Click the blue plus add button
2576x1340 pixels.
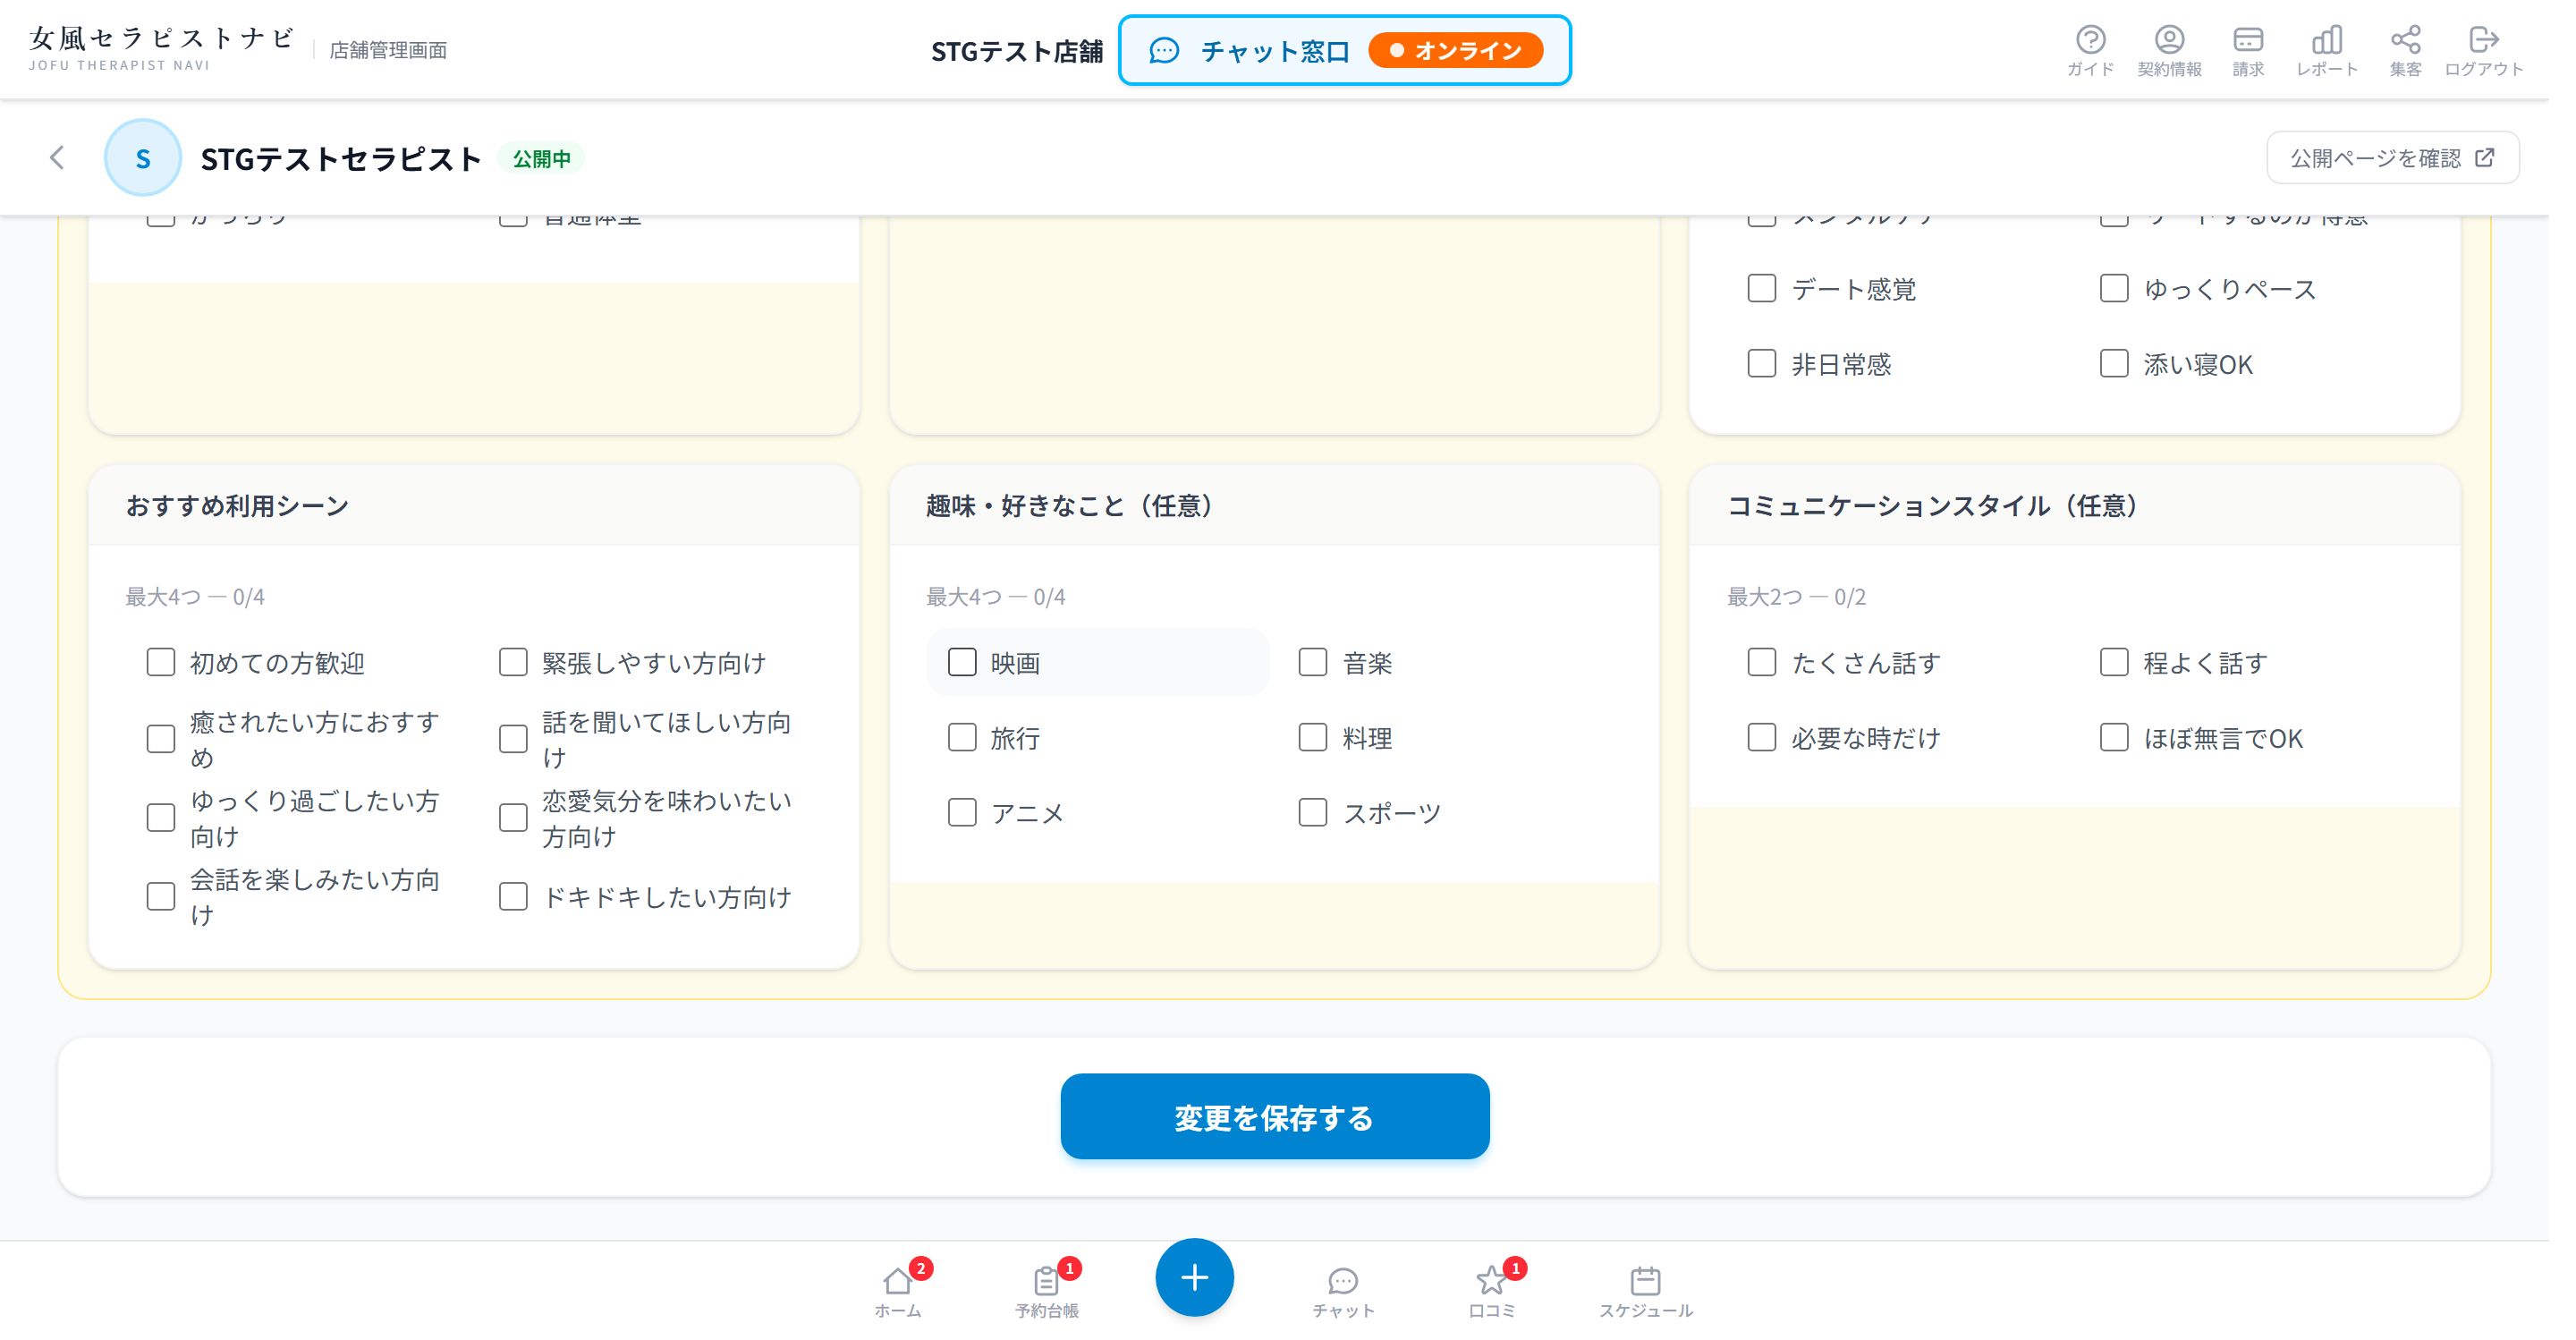point(1207,1291)
